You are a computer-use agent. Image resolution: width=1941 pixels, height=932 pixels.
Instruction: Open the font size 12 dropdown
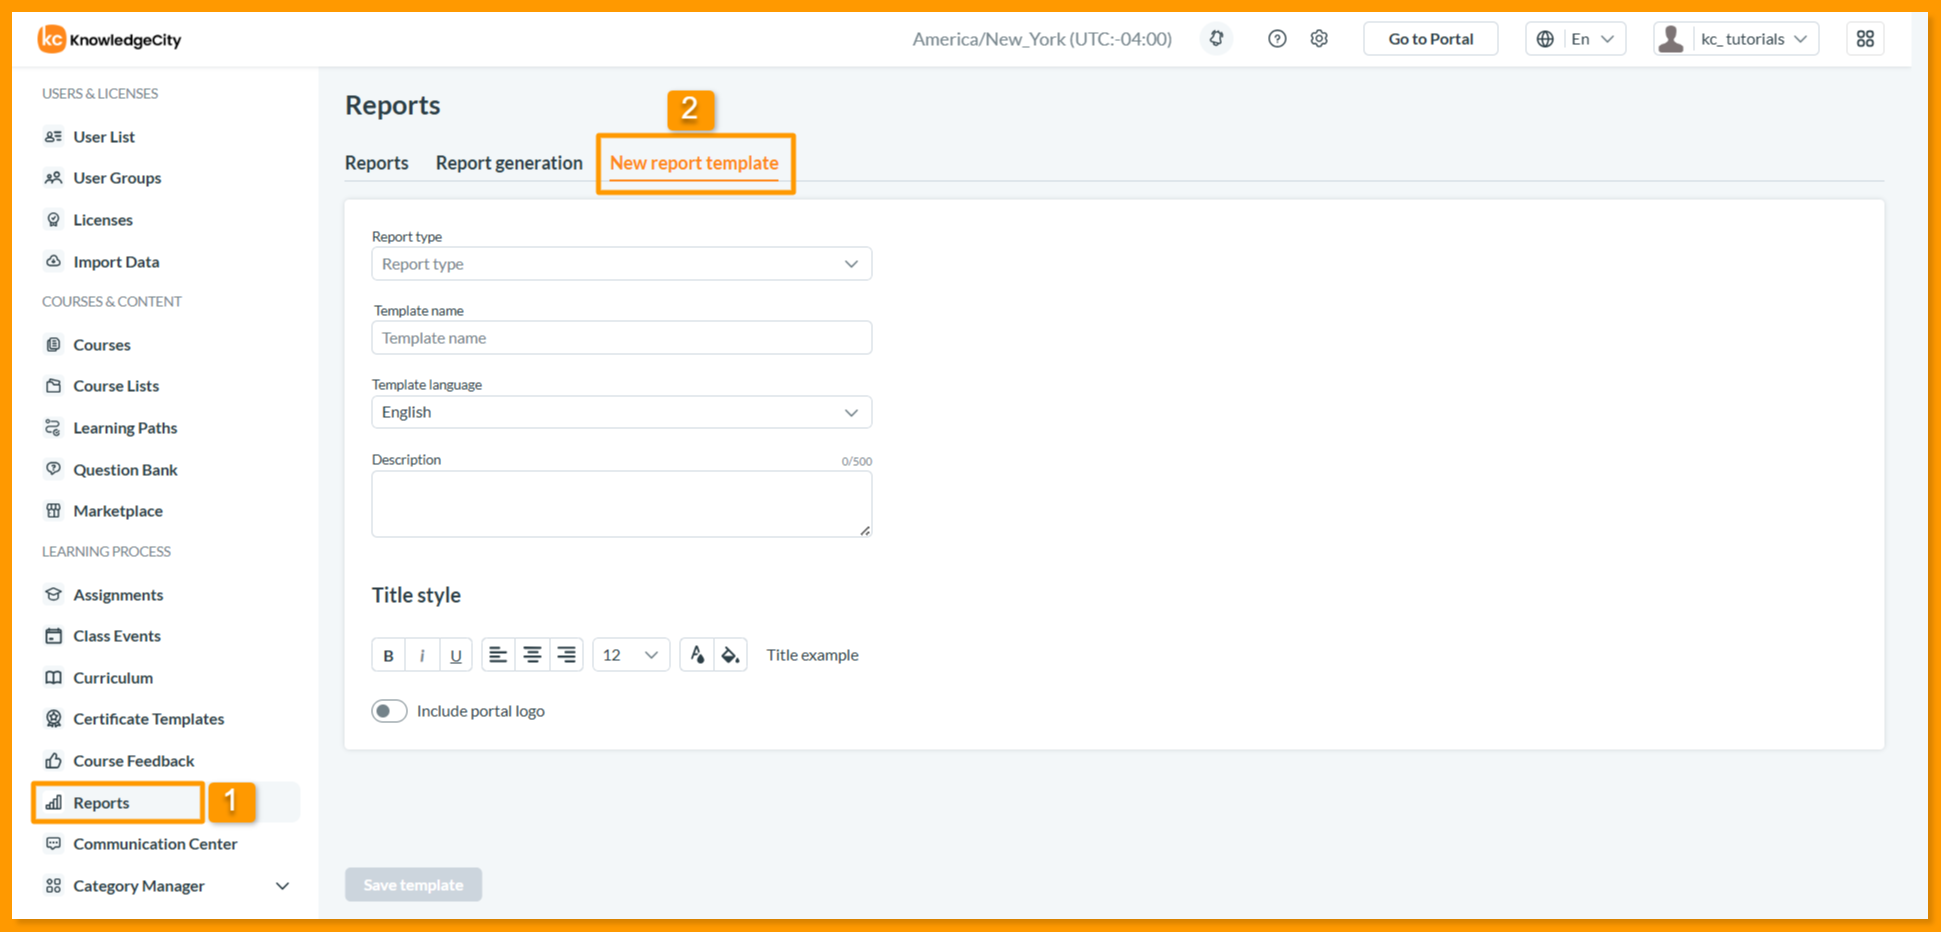(x=631, y=655)
